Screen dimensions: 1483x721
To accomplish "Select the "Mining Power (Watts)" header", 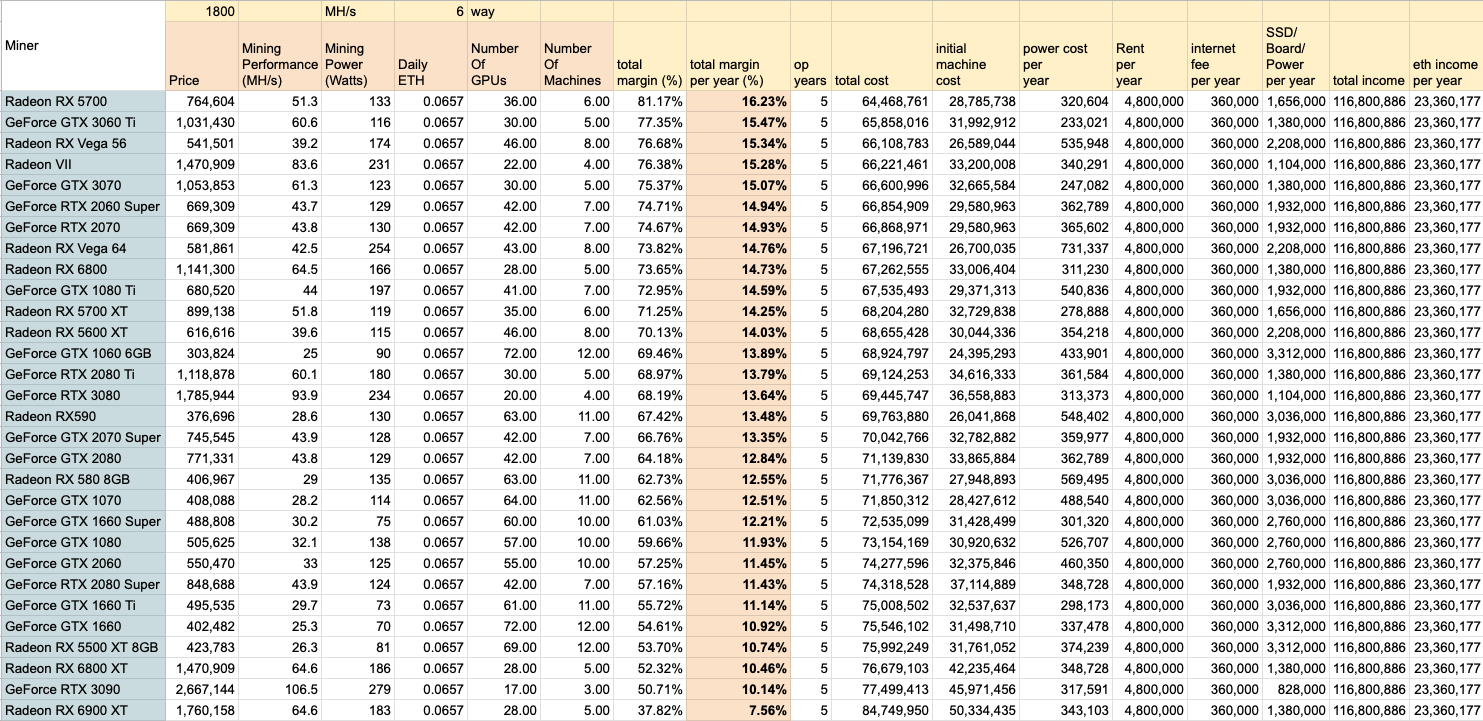I will [357, 57].
